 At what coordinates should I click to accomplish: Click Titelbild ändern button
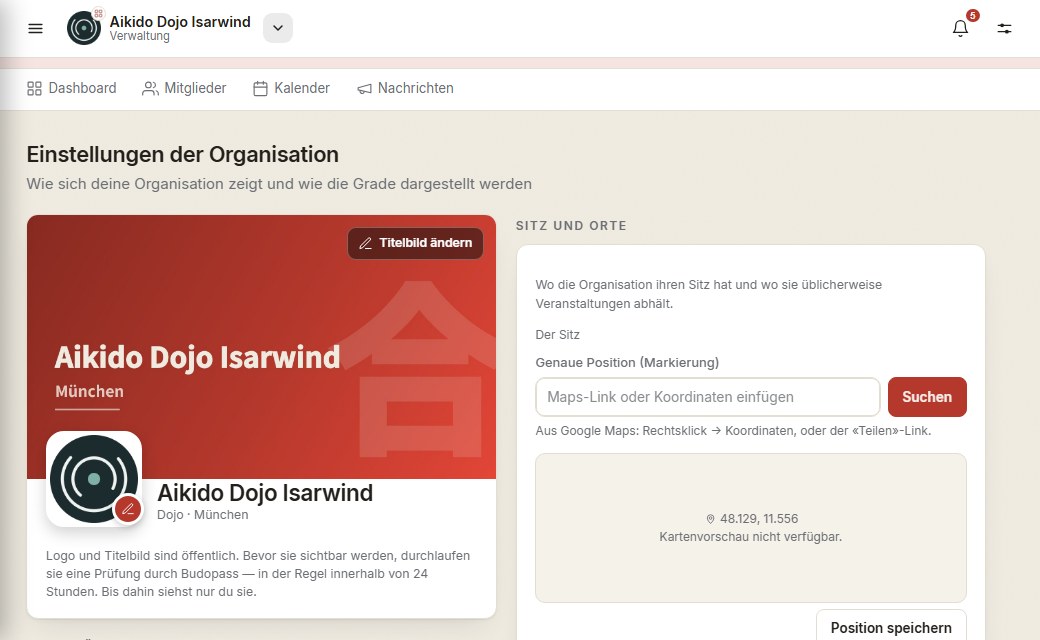[415, 243]
